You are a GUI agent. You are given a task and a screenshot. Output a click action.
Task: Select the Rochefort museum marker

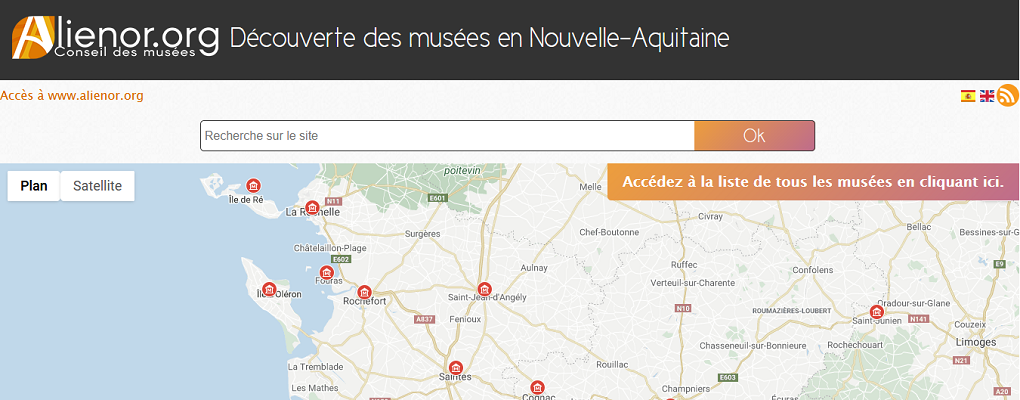(x=364, y=292)
